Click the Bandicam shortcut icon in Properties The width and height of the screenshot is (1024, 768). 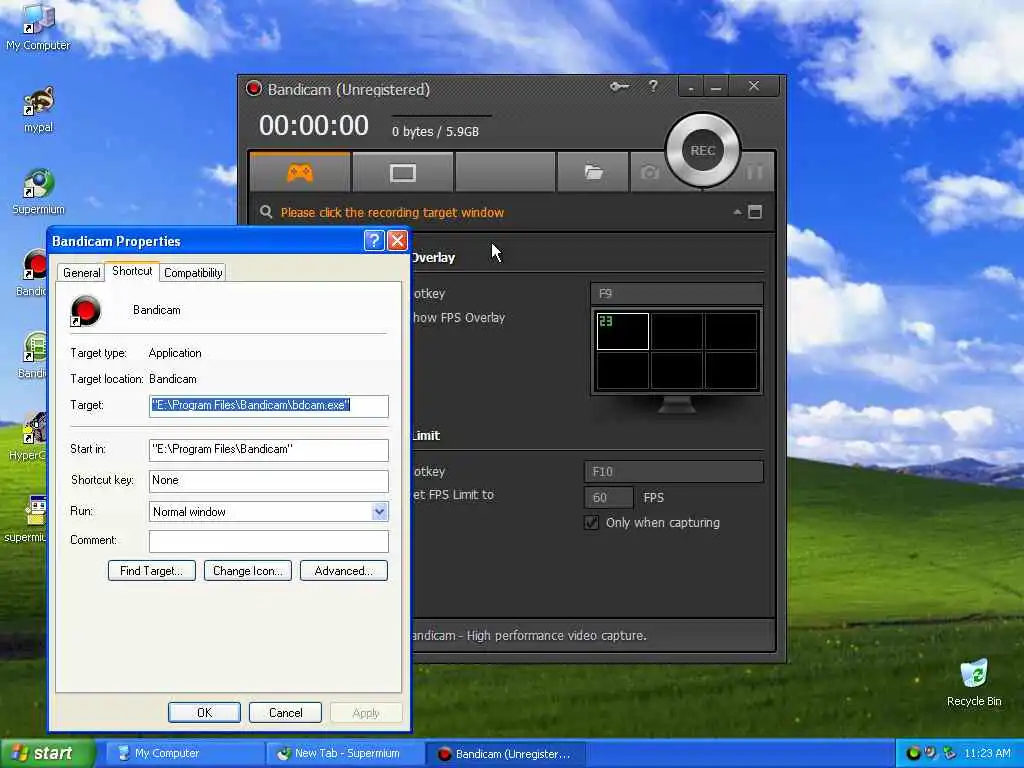pyautogui.click(x=86, y=311)
